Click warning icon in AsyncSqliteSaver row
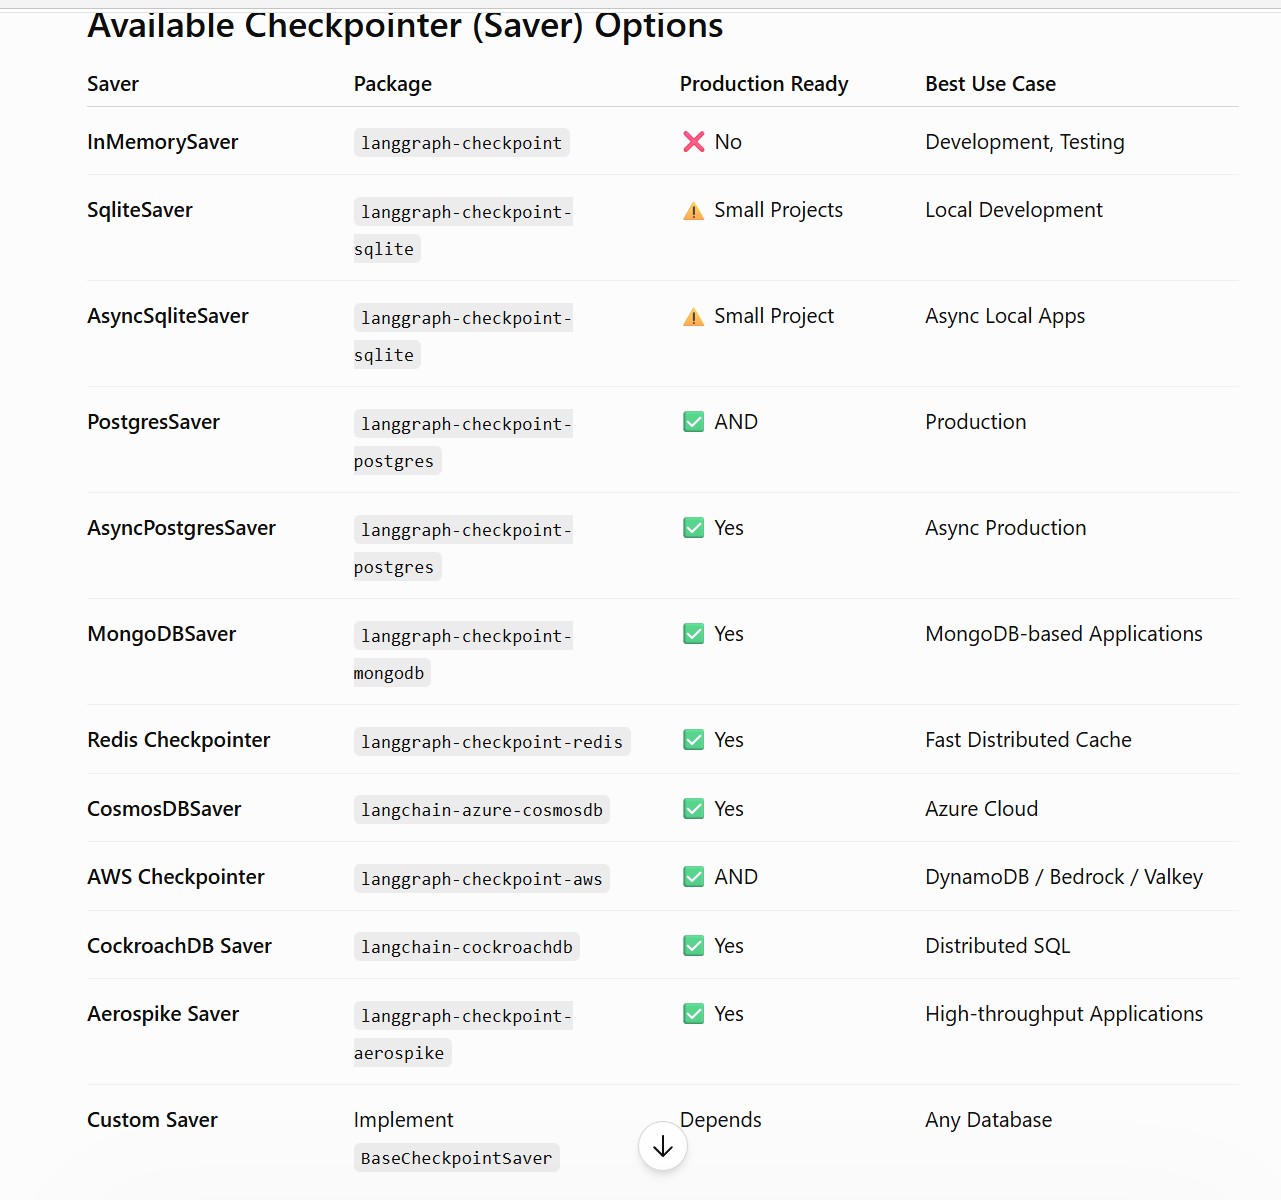 coord(693,317)
